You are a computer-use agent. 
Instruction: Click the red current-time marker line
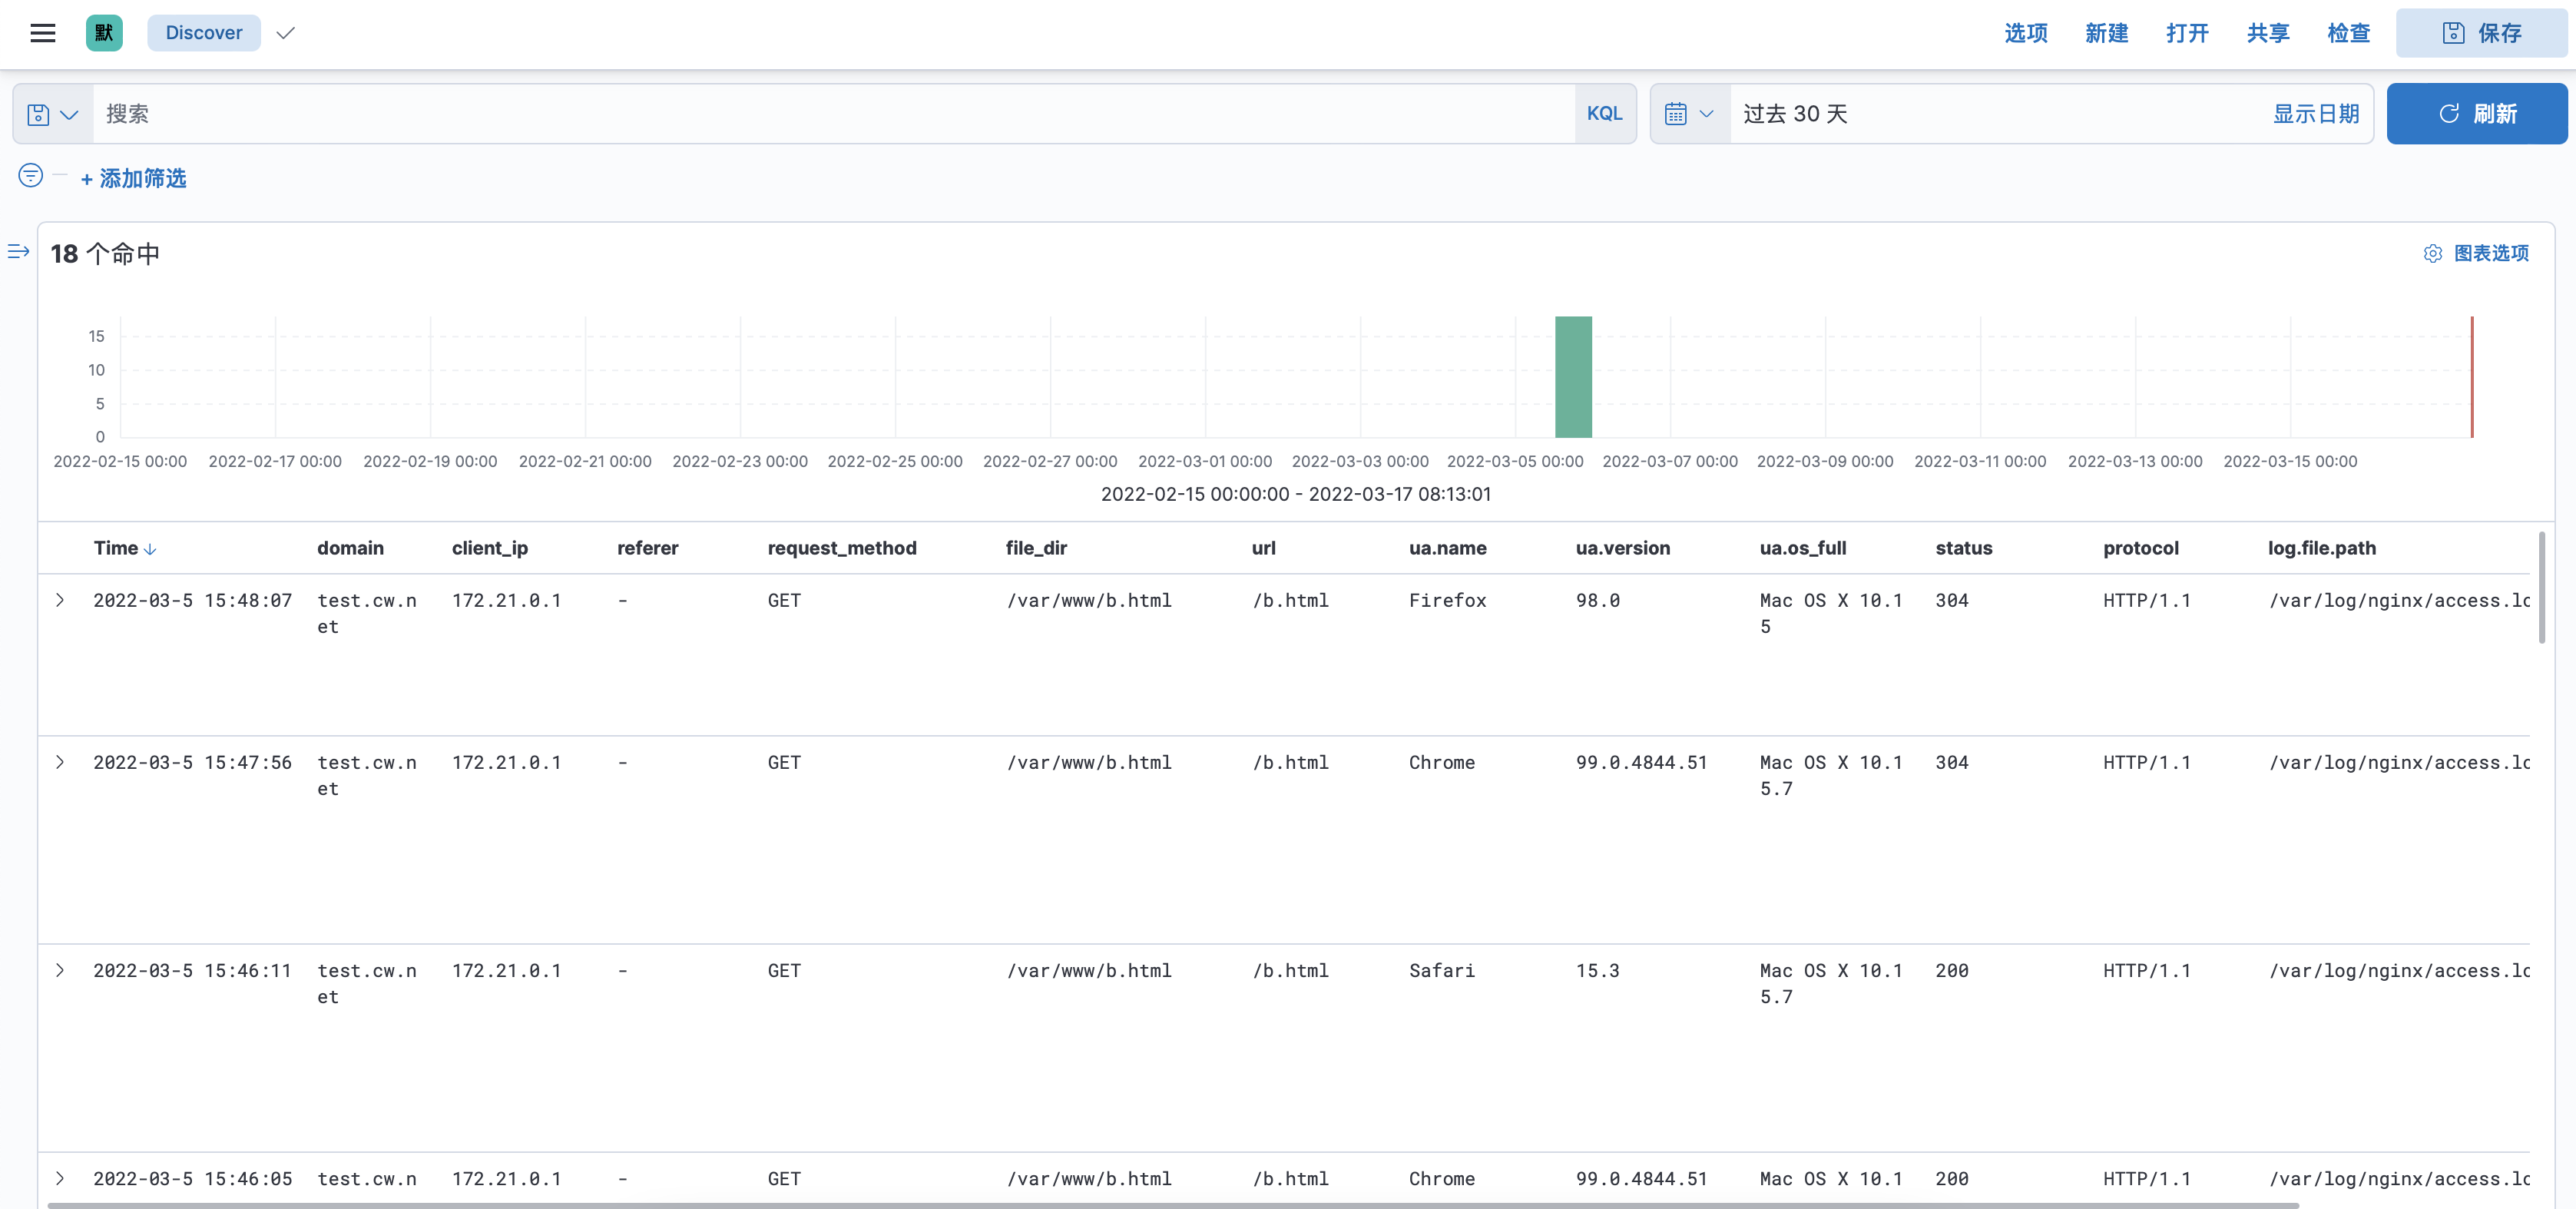[x=2472, y=377]
